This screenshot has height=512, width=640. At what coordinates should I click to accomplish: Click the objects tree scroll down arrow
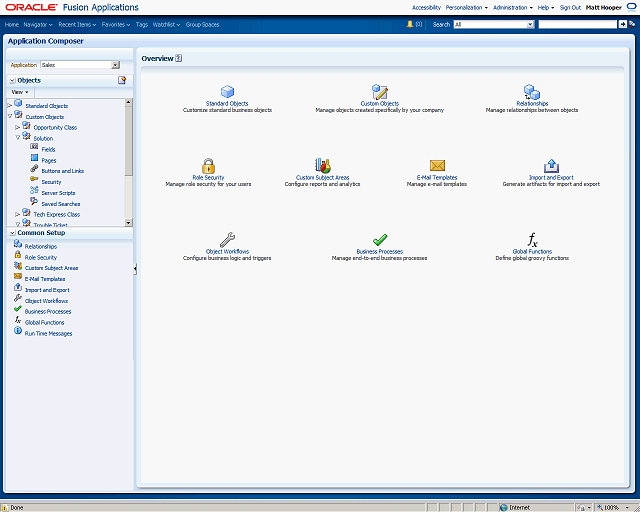(129, 223)
